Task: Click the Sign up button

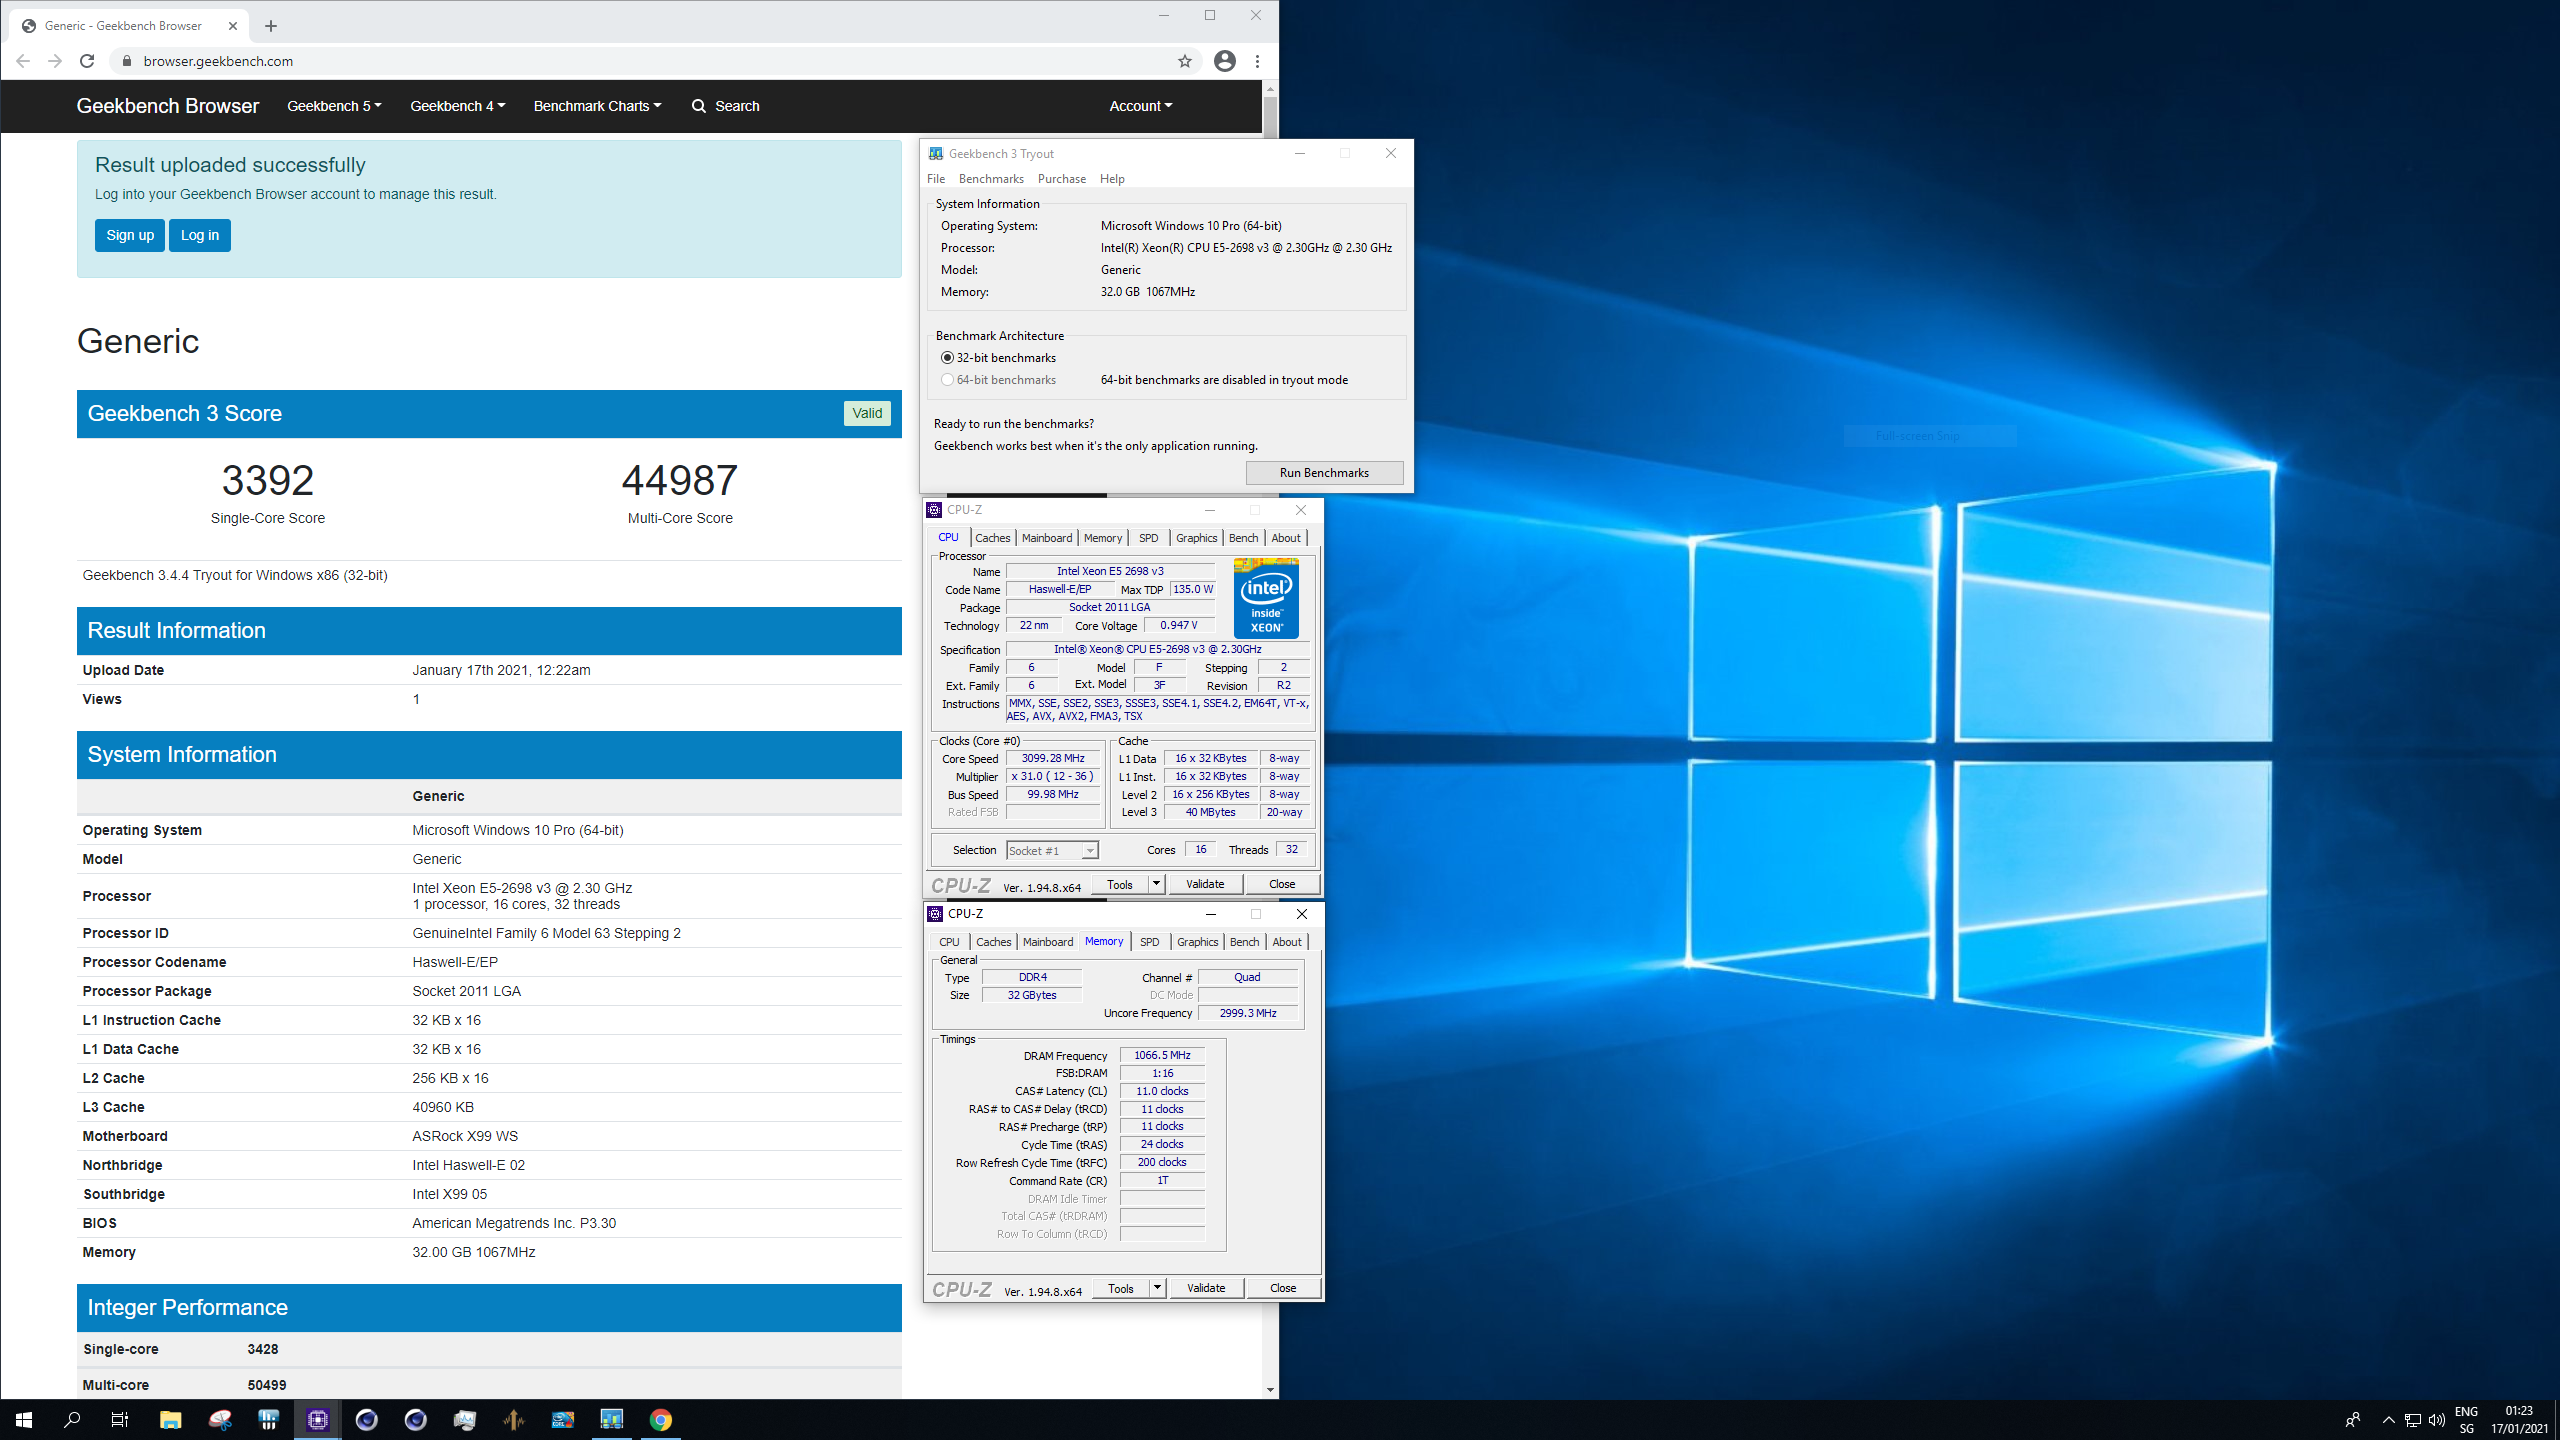Action: (130, 235)
